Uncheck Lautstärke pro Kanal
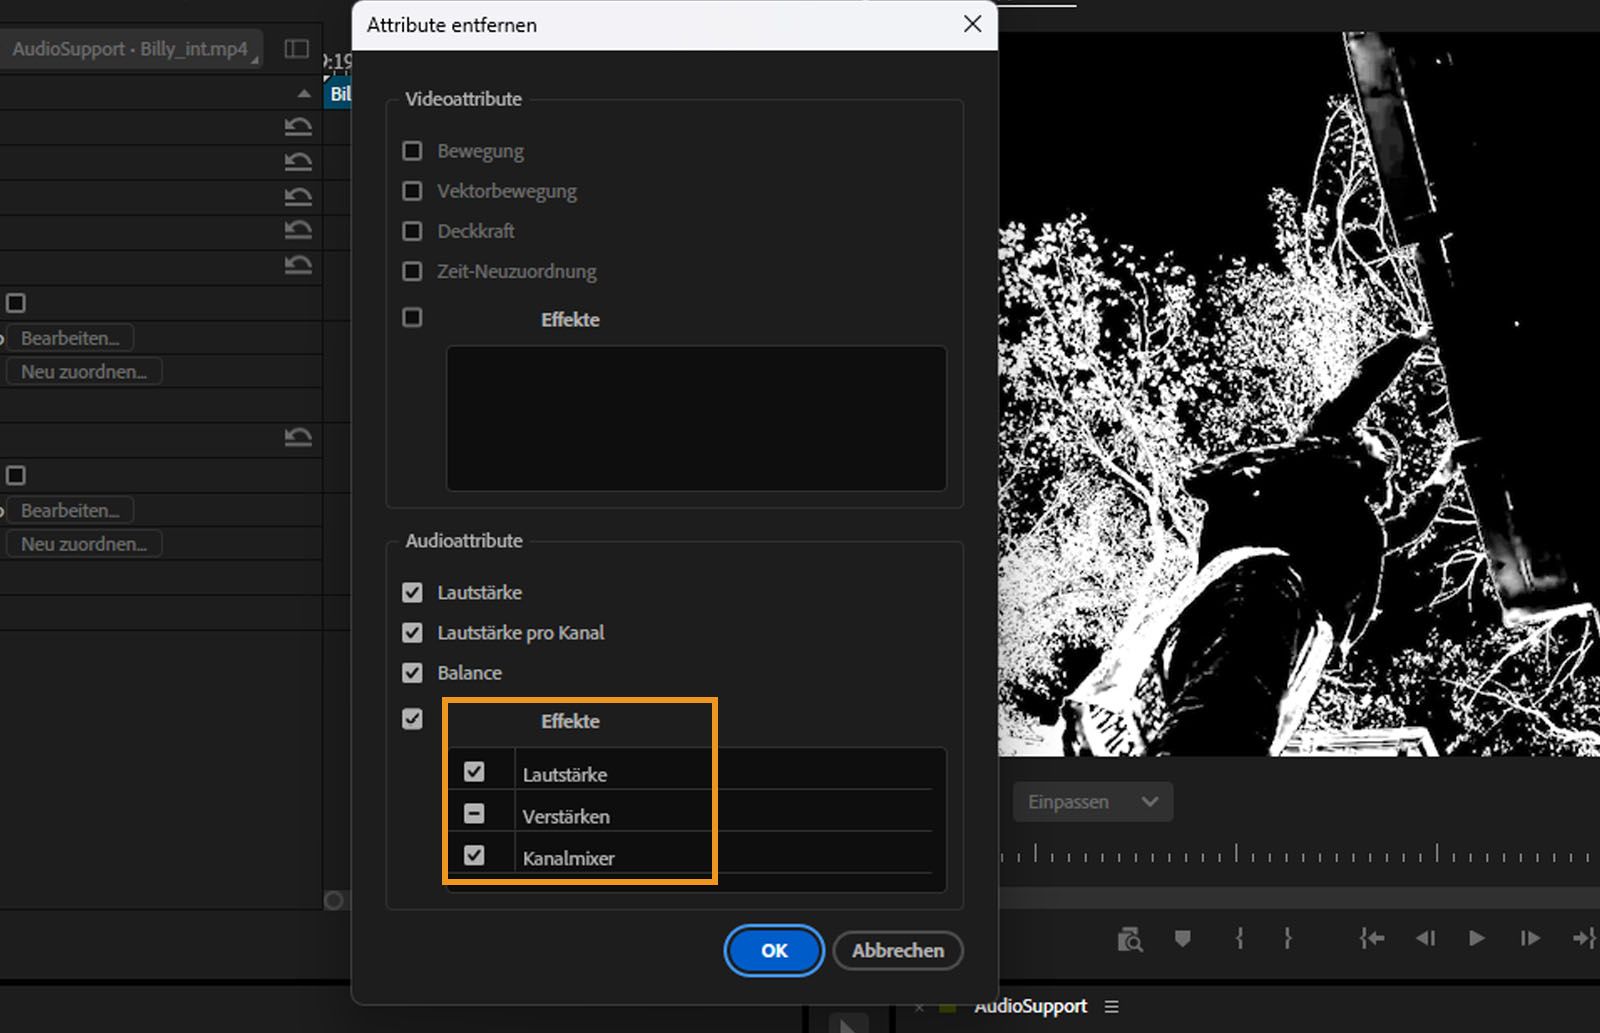 pyautogui.click(x=412, y=633)
